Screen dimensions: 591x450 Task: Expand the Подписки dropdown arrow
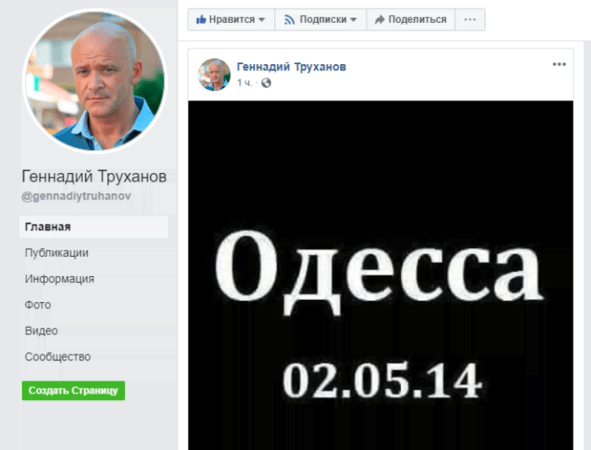click(x=353, y=20)
